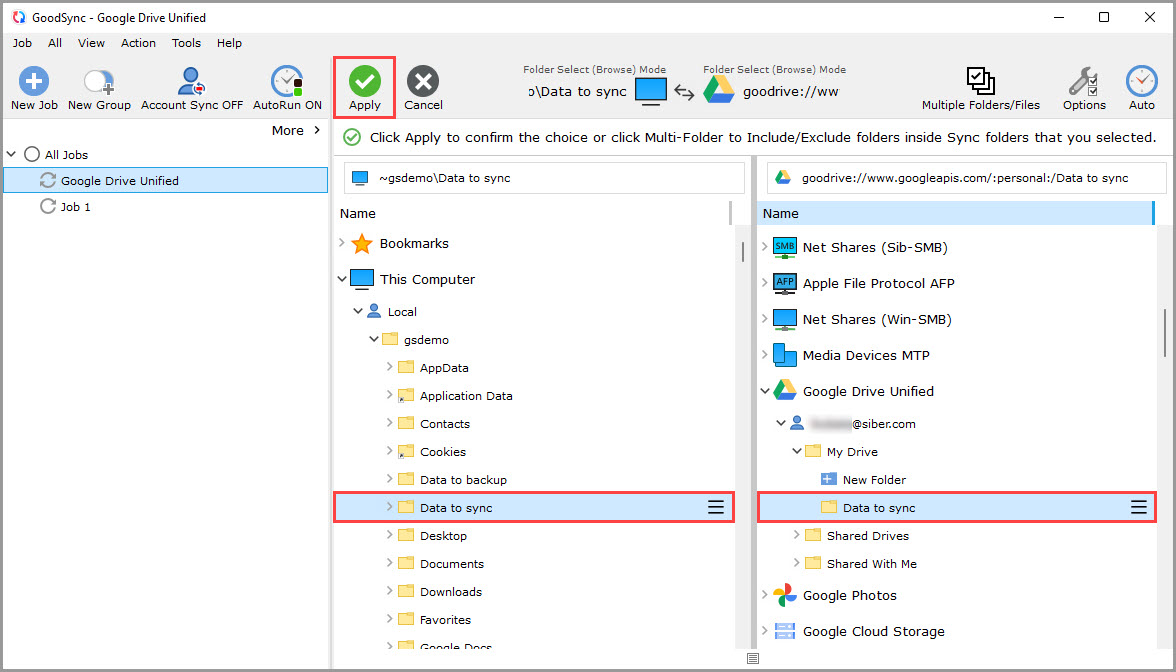Click the Google Cloud Storage icon
The image size is (1176, 672).
(784, 631)
